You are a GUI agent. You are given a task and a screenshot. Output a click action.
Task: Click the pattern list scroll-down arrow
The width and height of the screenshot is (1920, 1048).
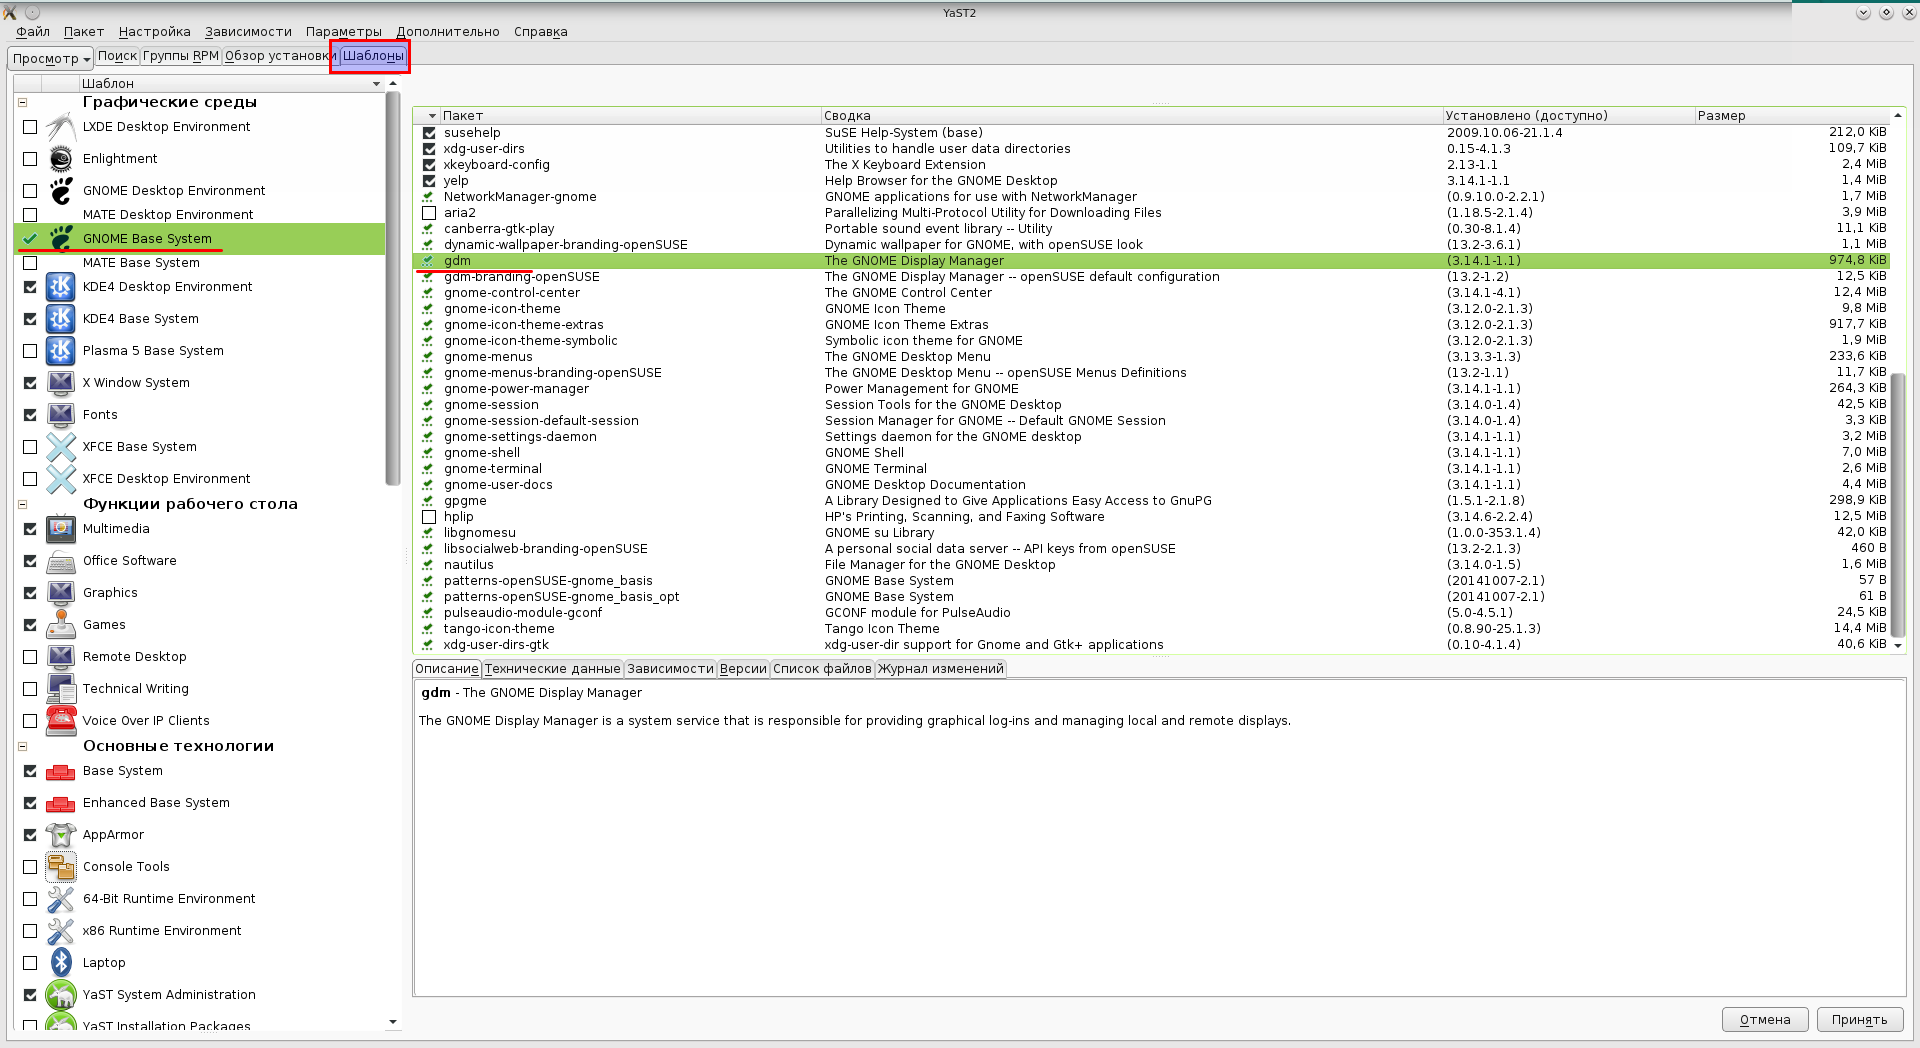(x=393, y=1022)
